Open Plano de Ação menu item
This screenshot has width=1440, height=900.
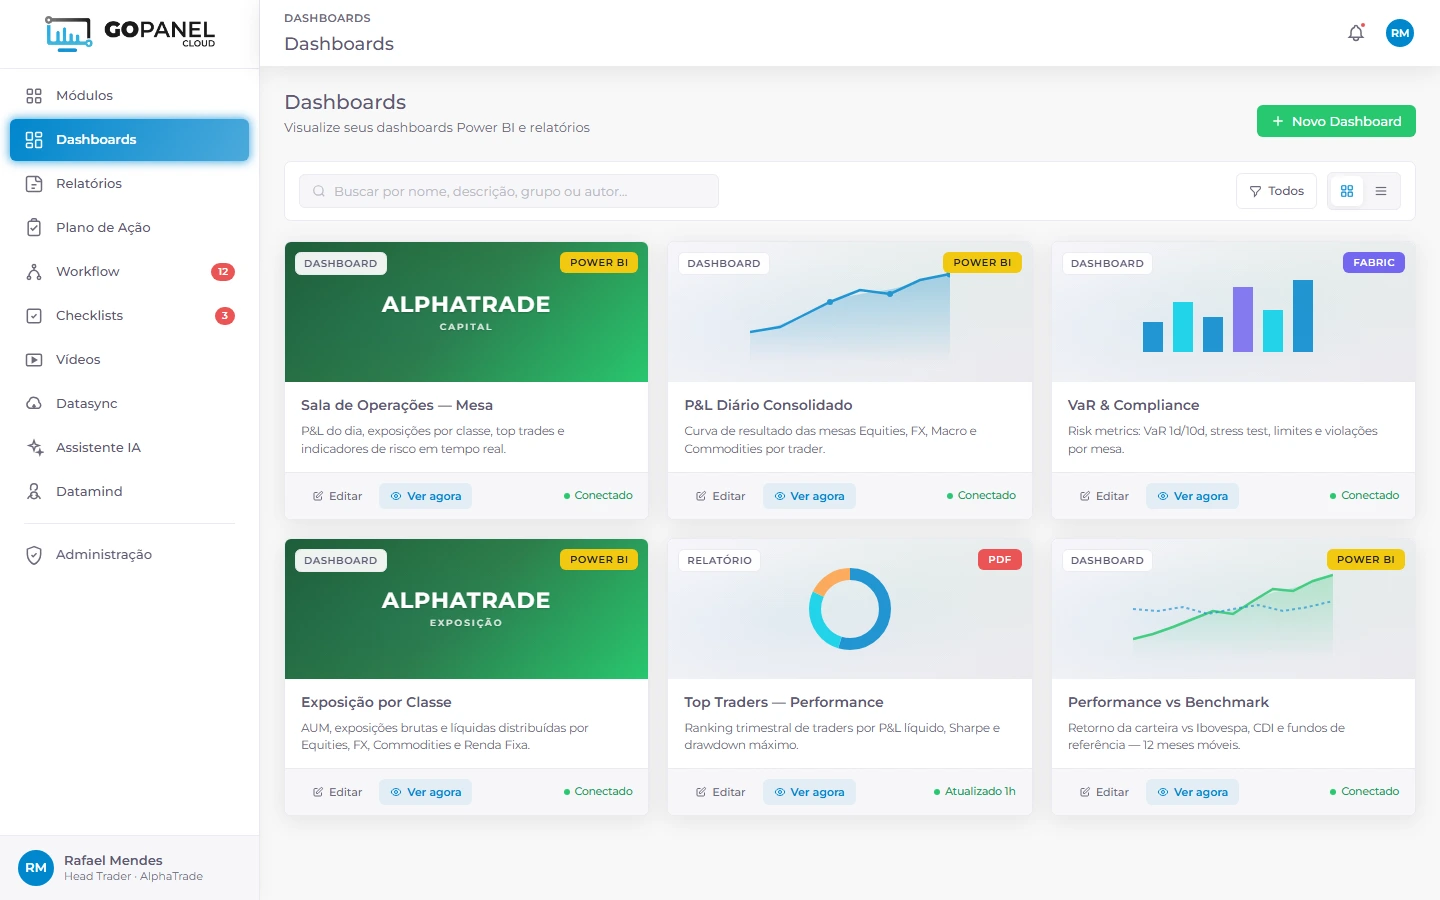point(129,228)
